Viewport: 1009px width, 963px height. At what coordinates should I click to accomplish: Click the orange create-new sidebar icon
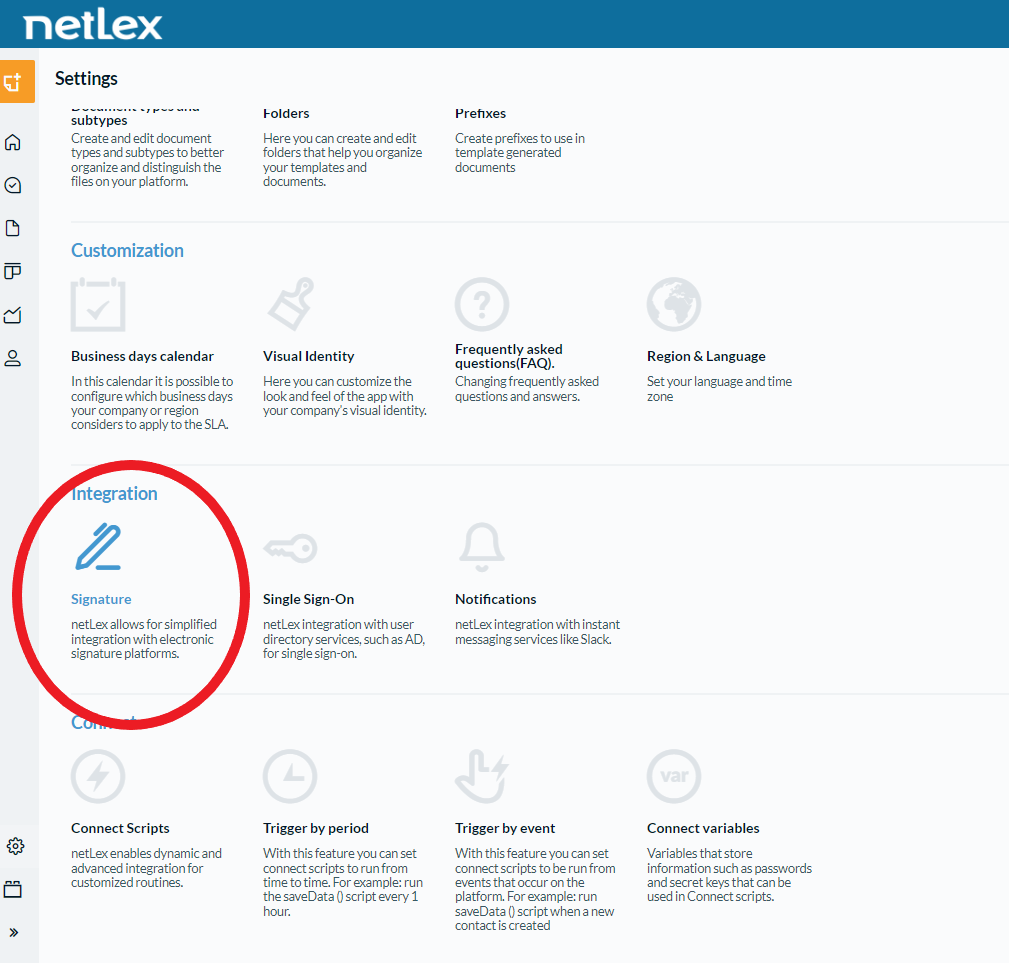pyautogui.click(x=17, y=82)
